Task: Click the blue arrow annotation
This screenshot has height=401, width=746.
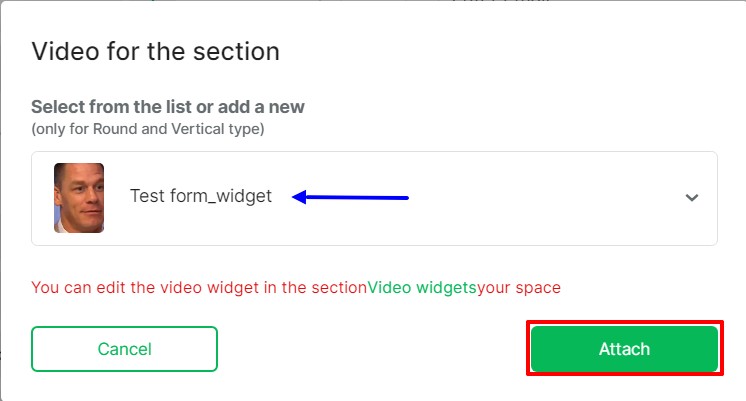Action: pos(351,198)
